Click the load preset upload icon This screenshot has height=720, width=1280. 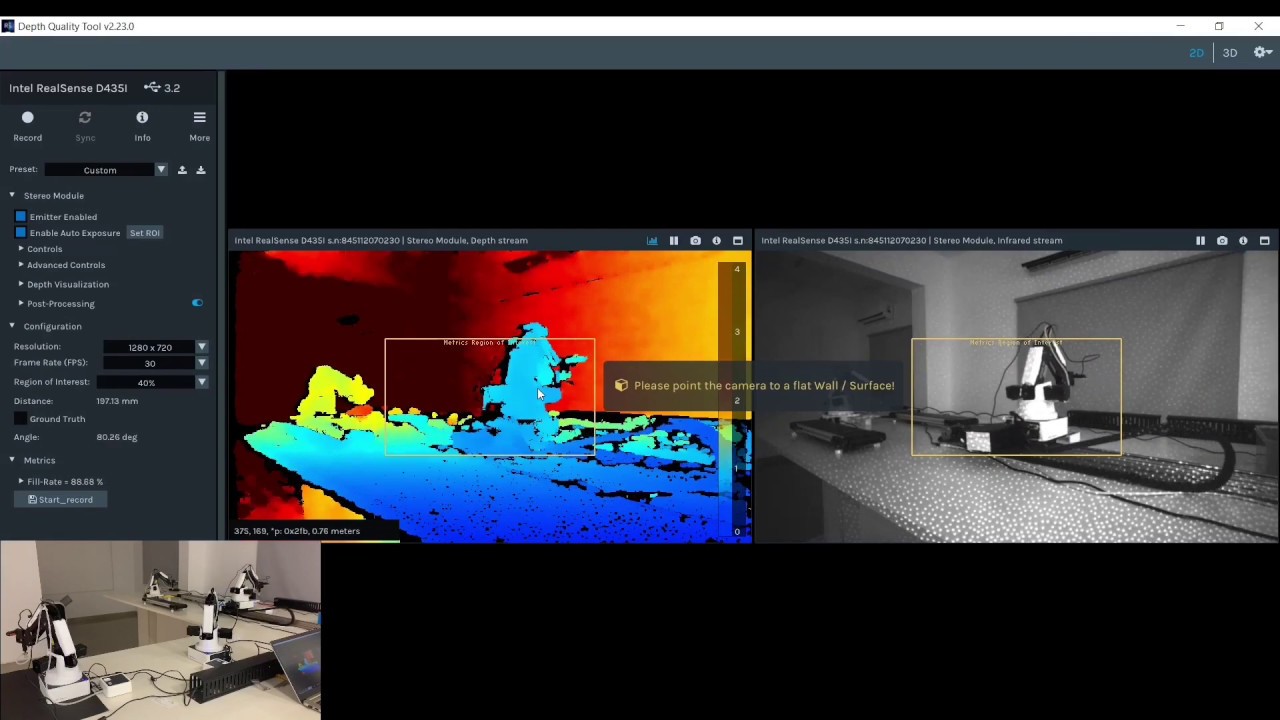tap(182, 170)
